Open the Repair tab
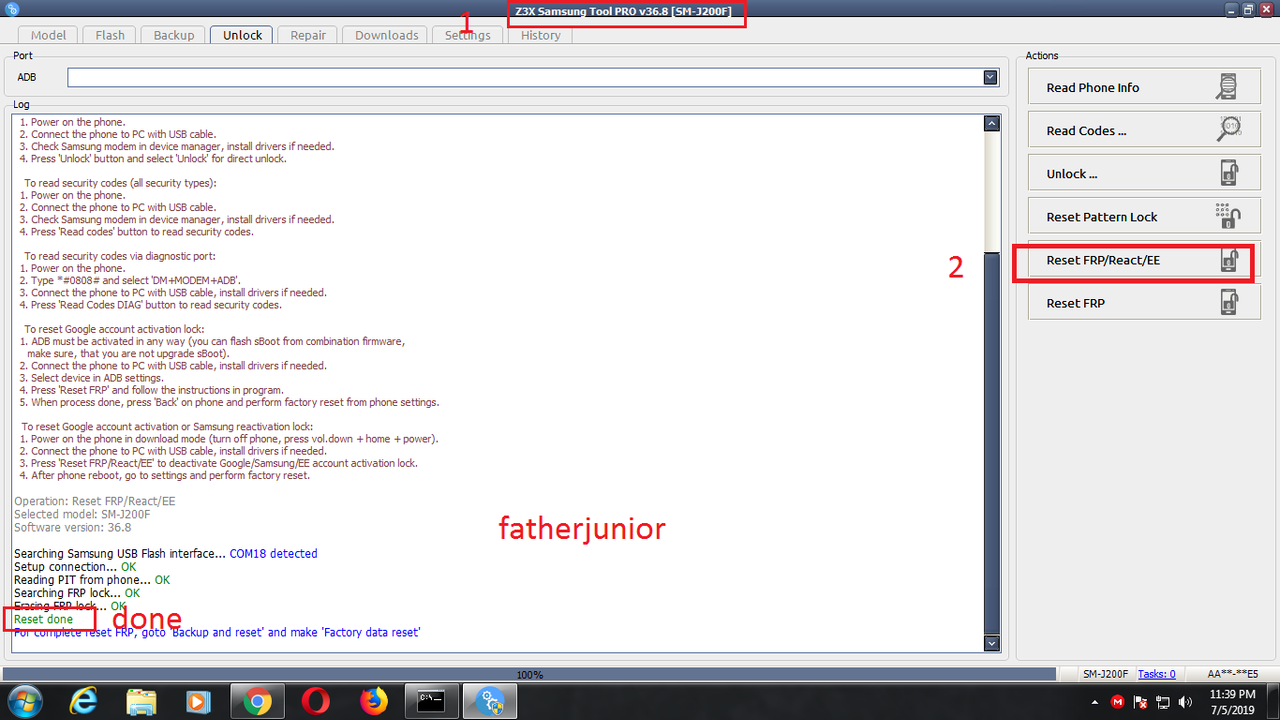Image resolution: width=1280 pixels, height=720 pixels. pos(308,35)
